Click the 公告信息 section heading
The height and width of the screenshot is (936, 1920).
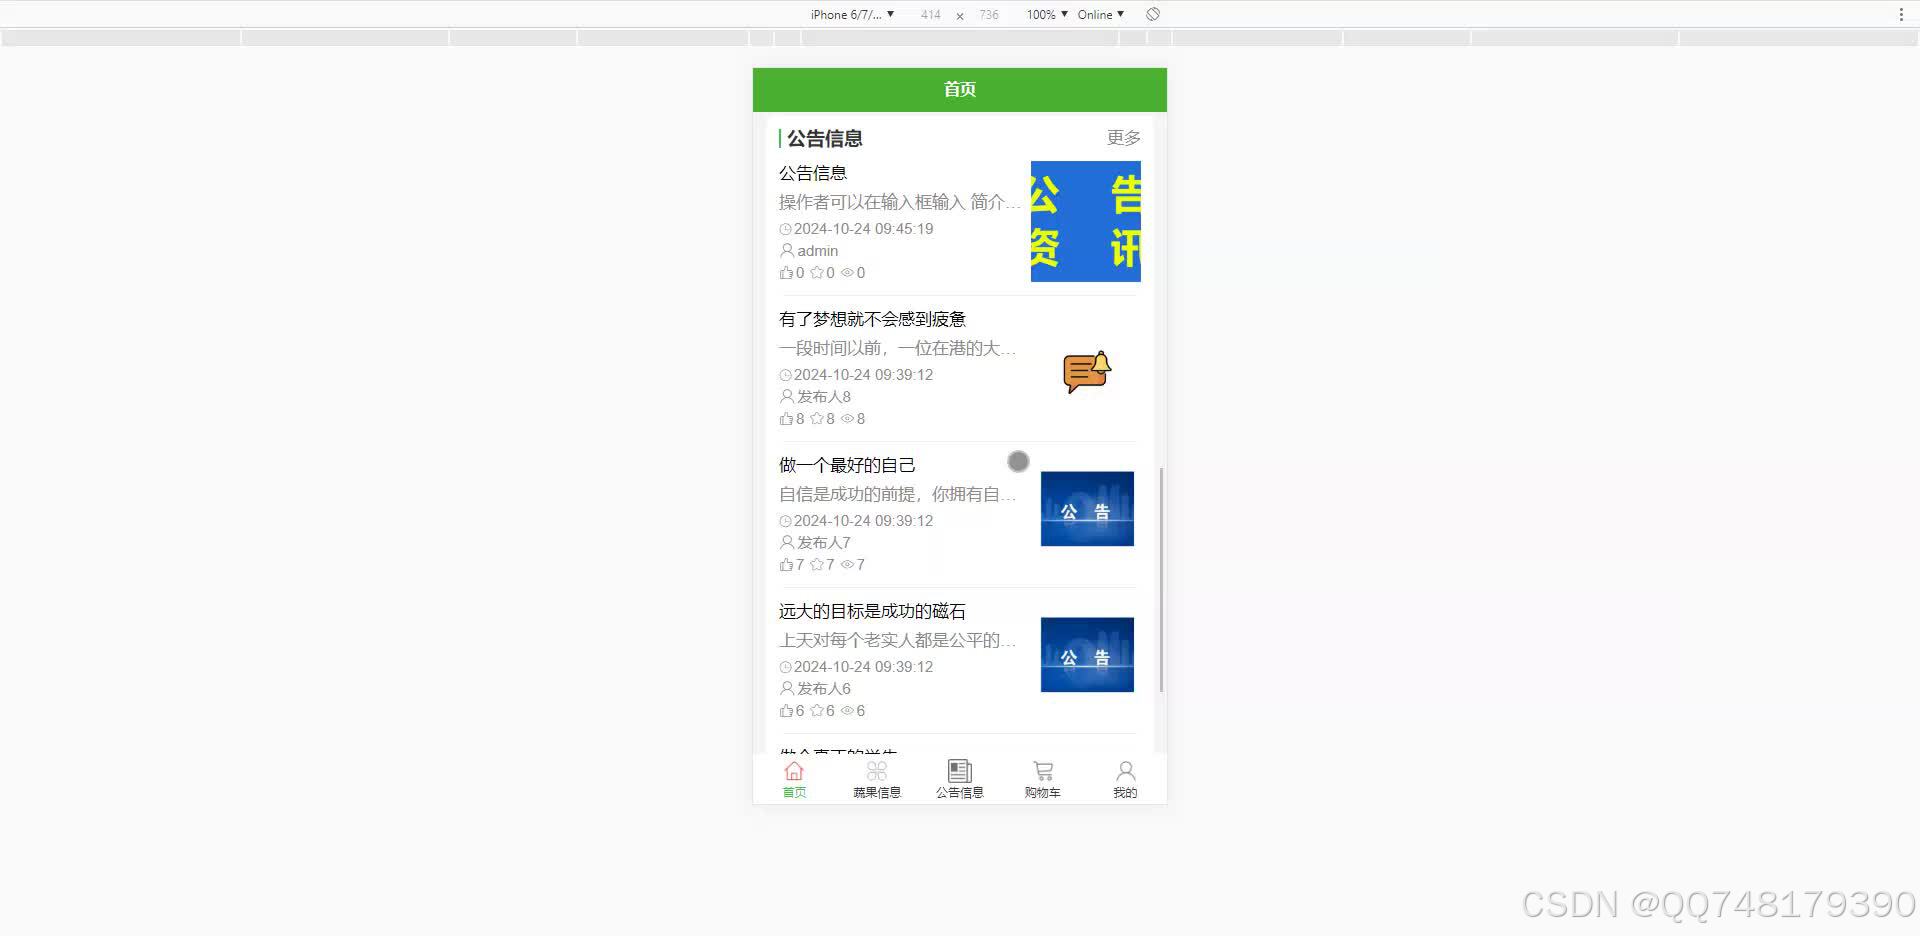pyautogui.click(x=824, y=138)
